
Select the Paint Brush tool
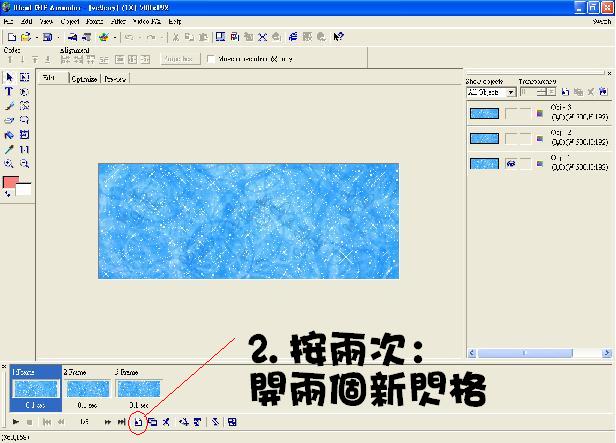click(9, 105)
